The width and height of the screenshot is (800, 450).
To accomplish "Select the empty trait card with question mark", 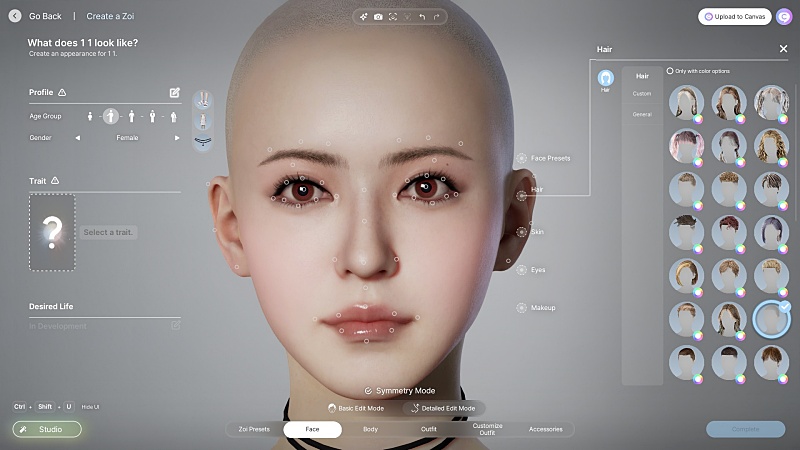I will (52, 232).
